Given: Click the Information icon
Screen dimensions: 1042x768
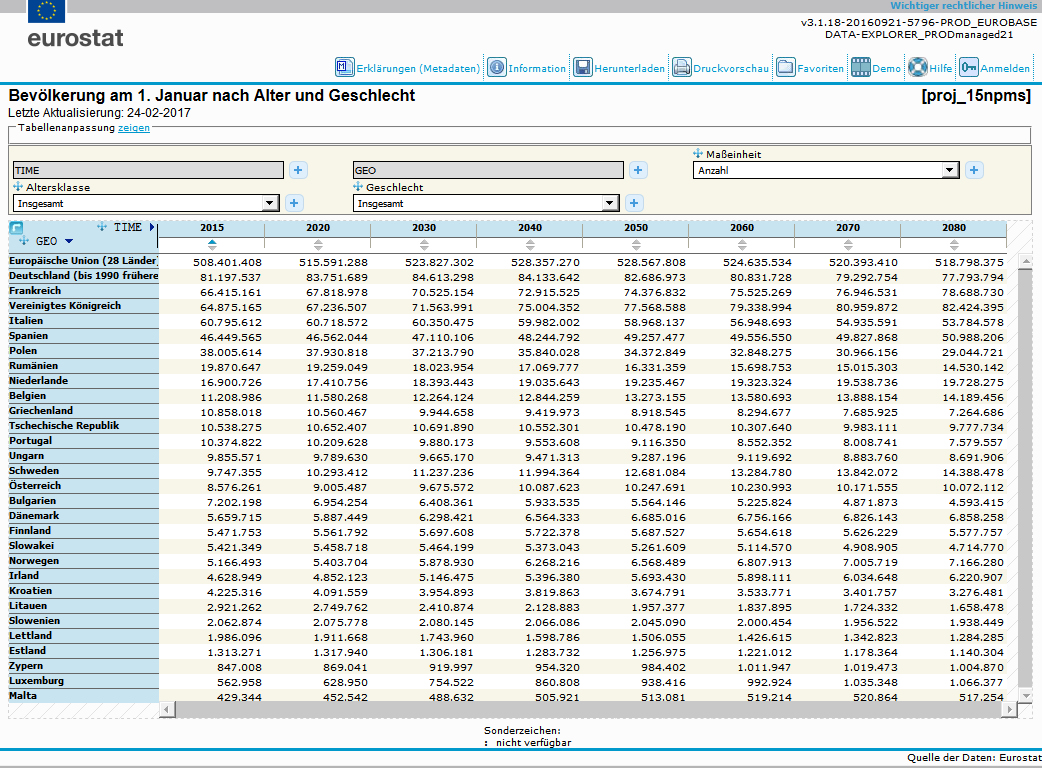Looking at the screenshot, I should point(497,68).
